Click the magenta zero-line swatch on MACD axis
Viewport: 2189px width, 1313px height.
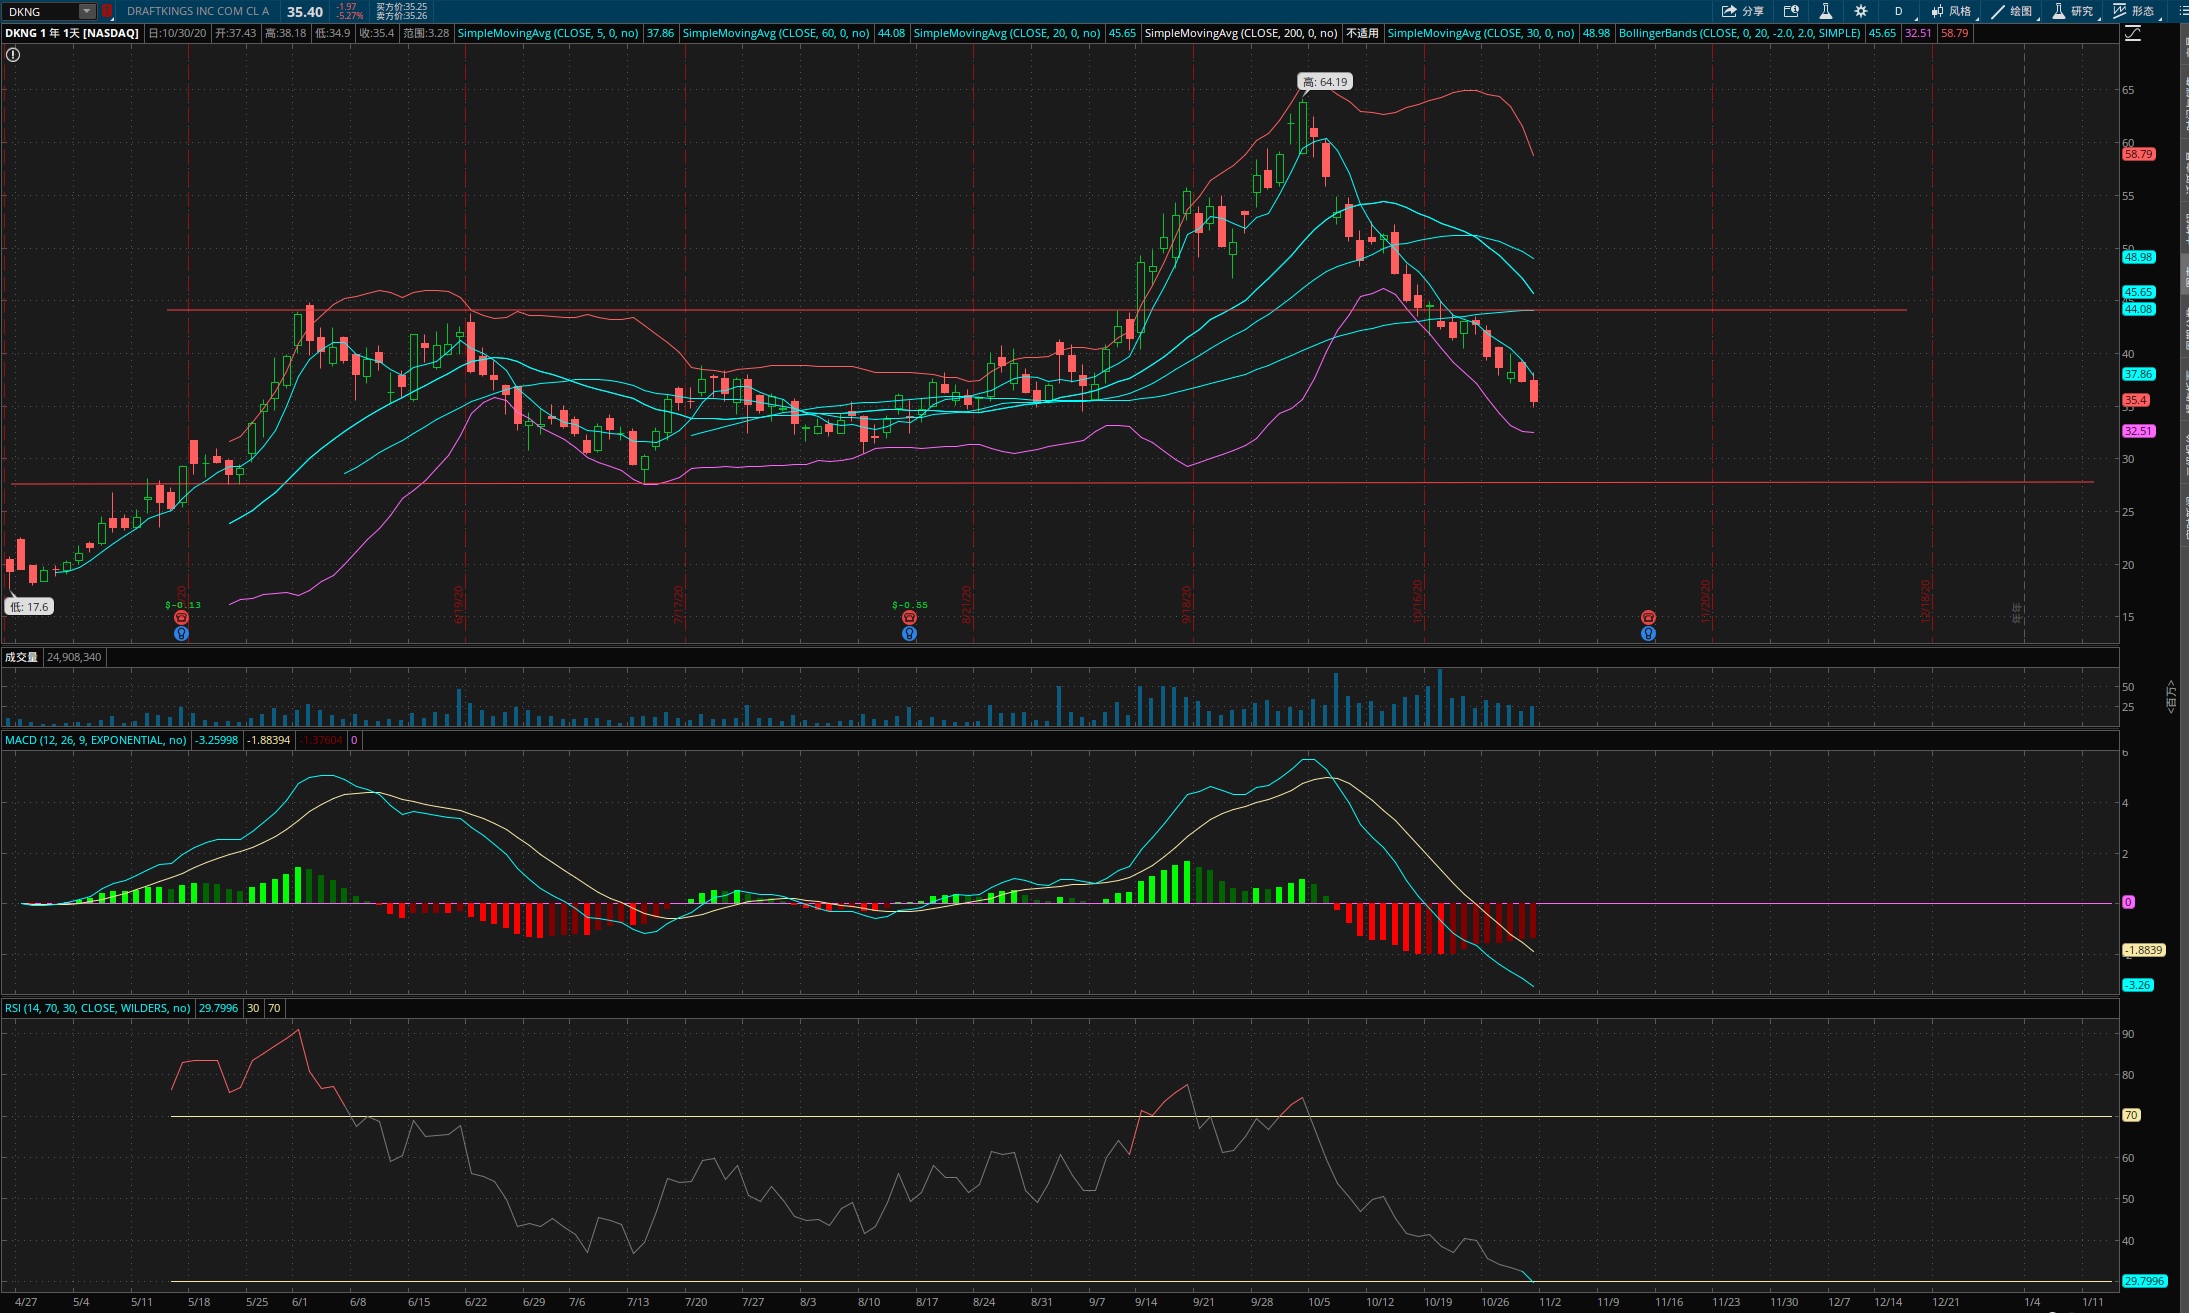click(x=2128, y=902)
